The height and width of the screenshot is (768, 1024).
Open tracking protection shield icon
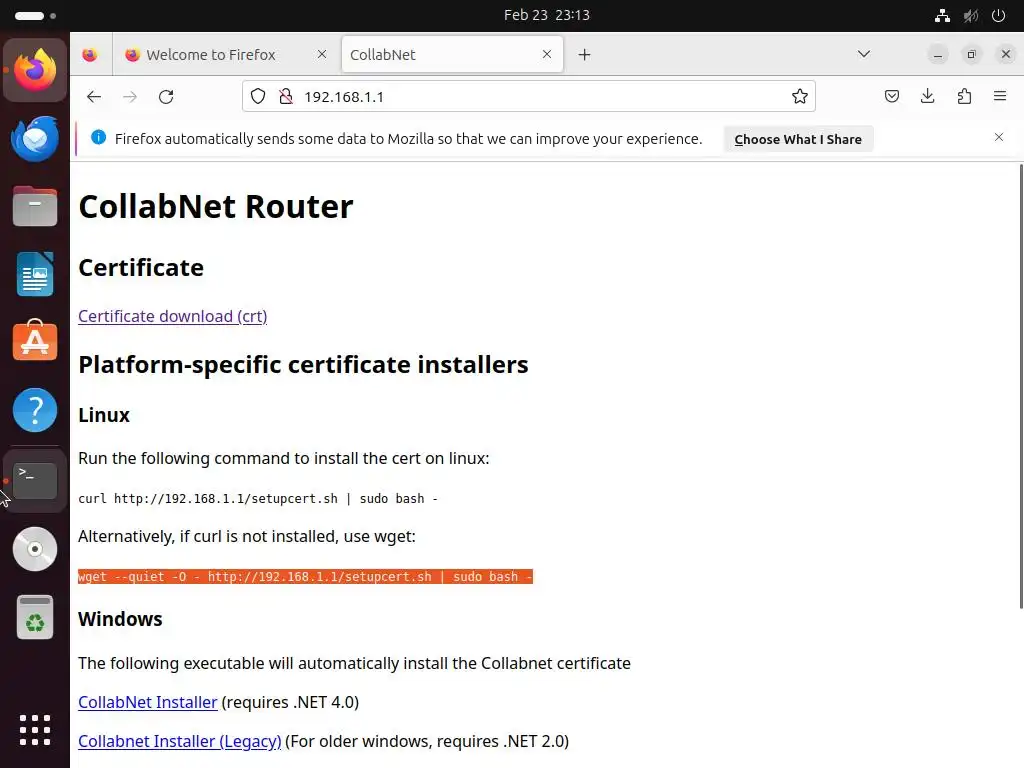click(258, 97)
